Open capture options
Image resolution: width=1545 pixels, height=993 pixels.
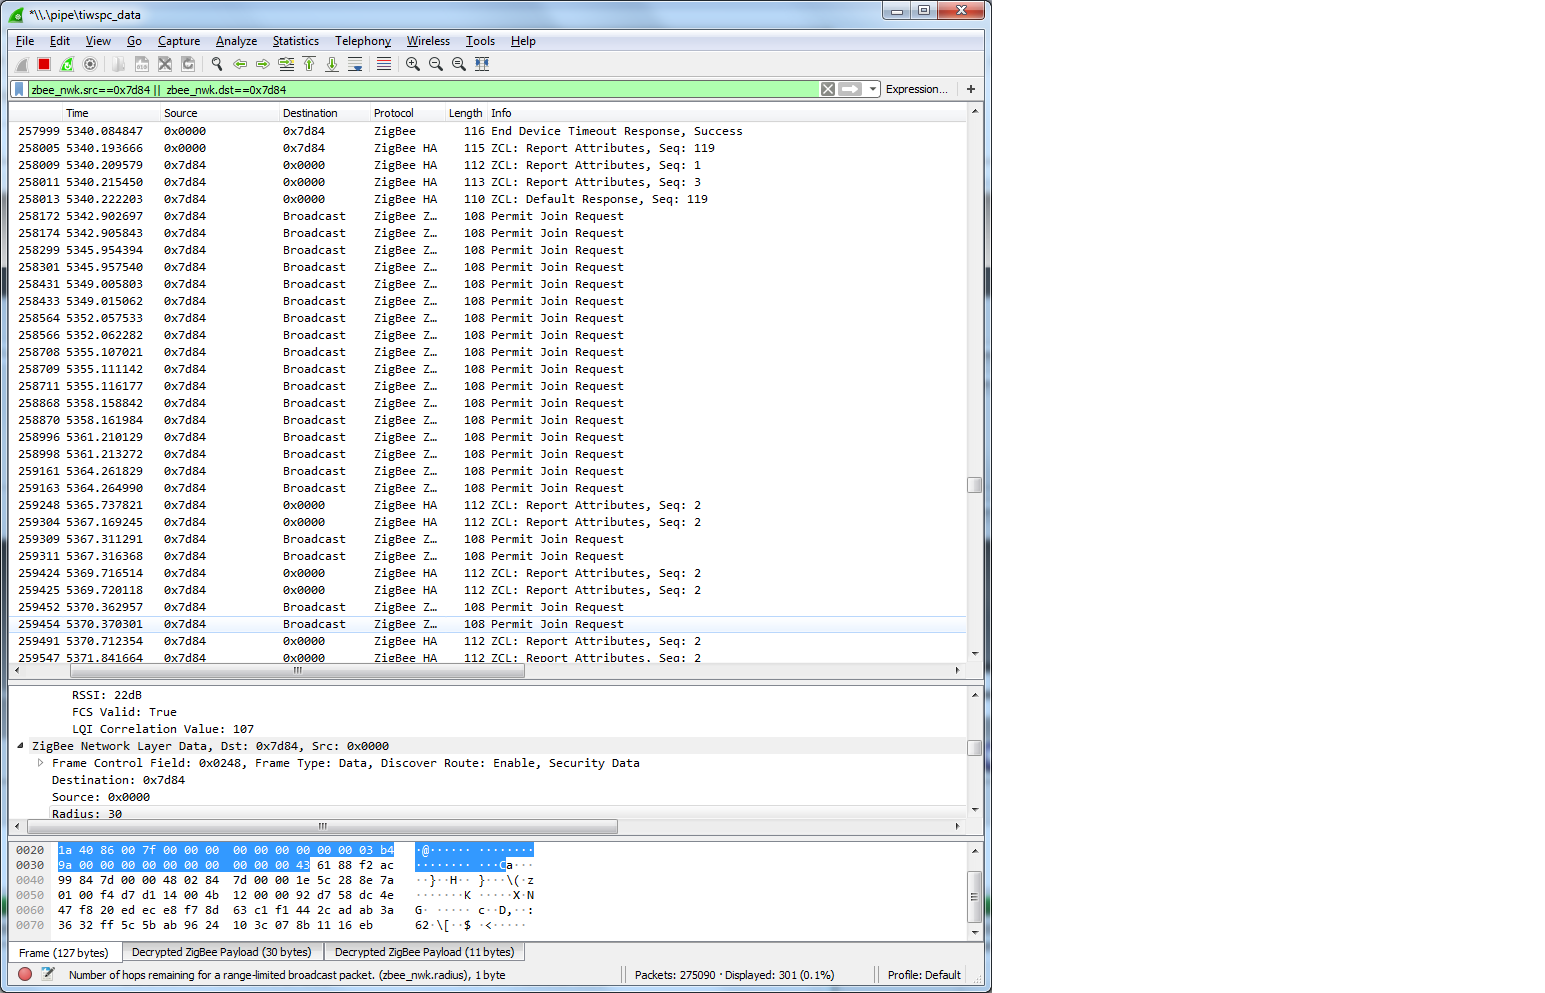(90, 64)
